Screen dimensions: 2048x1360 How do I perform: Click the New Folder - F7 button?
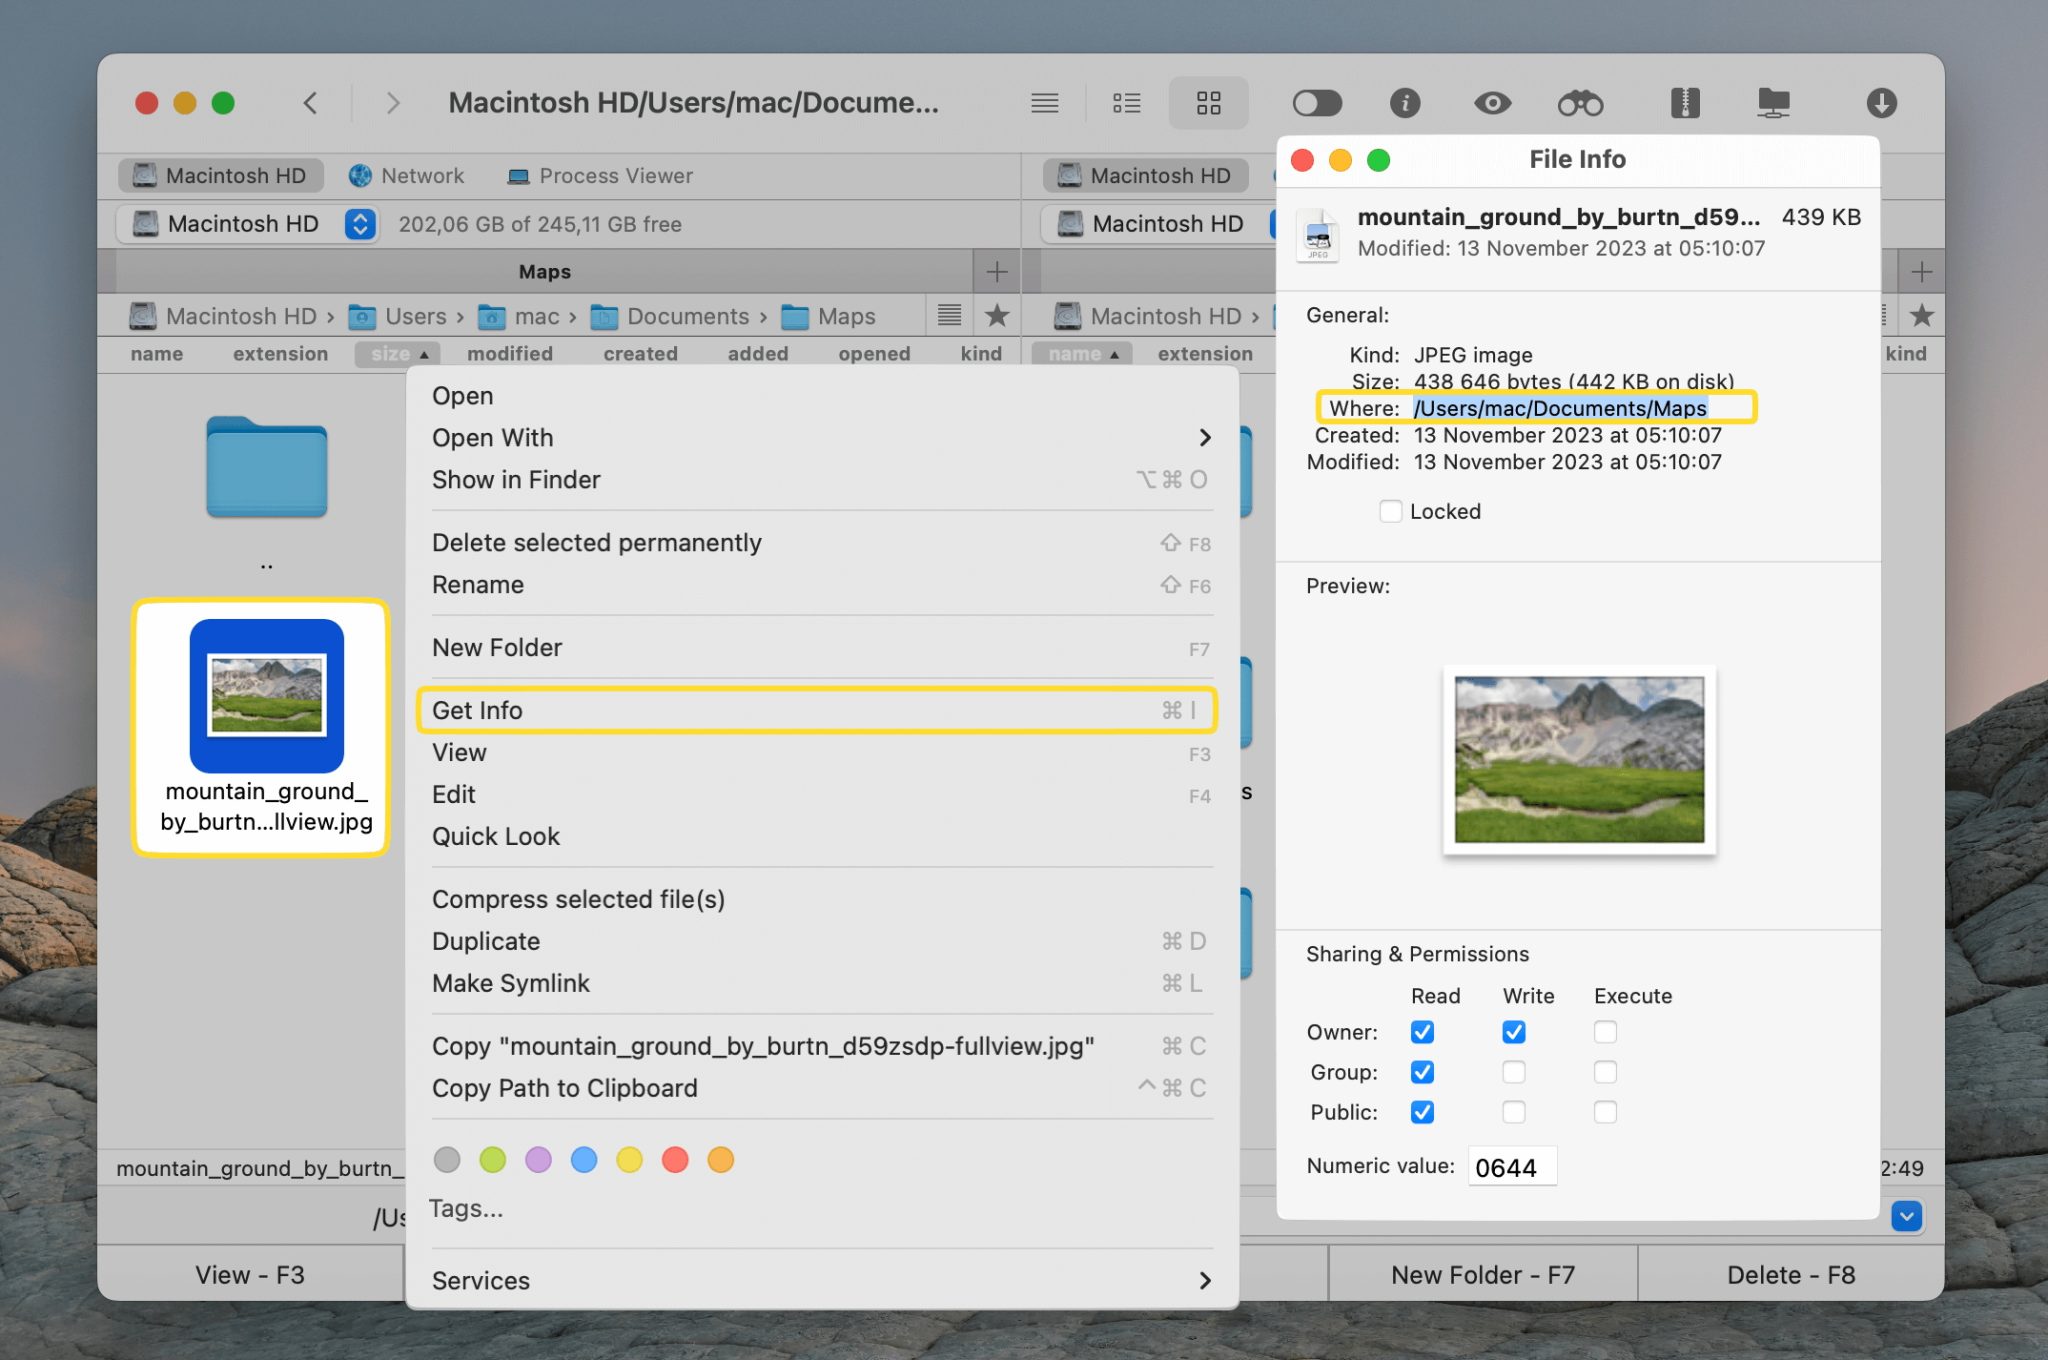[x=1481, y=1274]
